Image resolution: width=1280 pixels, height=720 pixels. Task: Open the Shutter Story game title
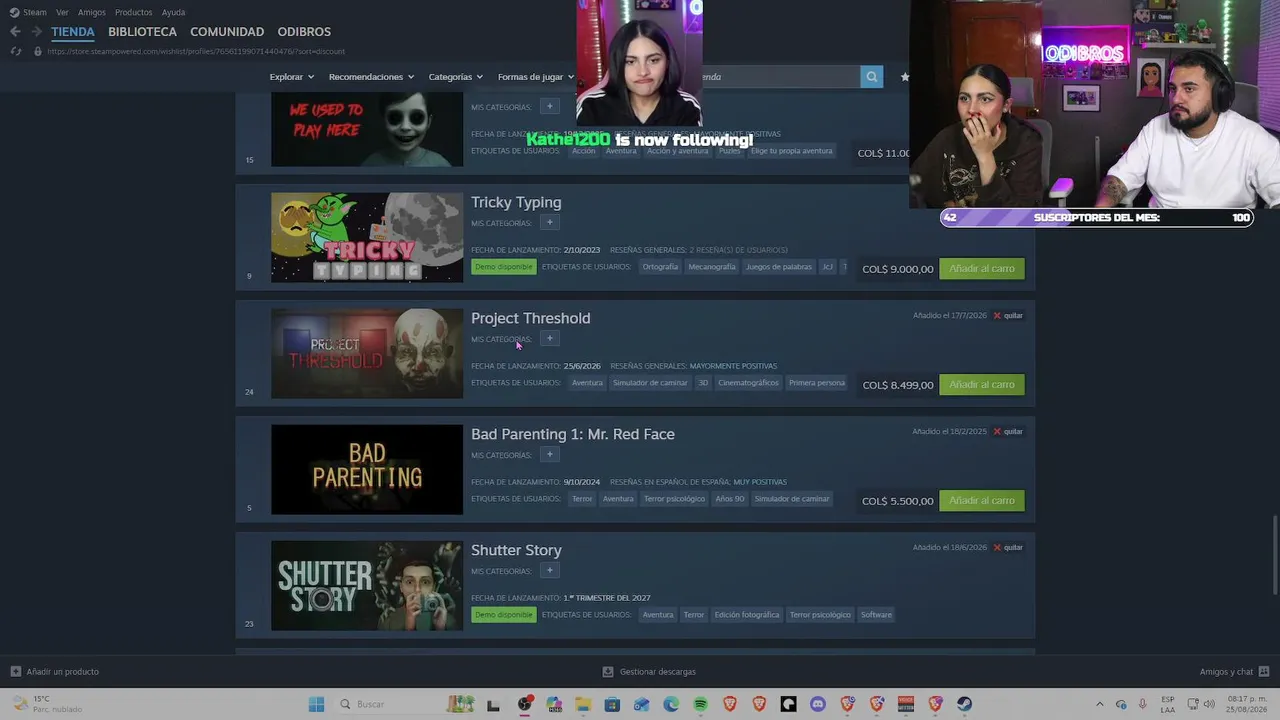[516, 550]
